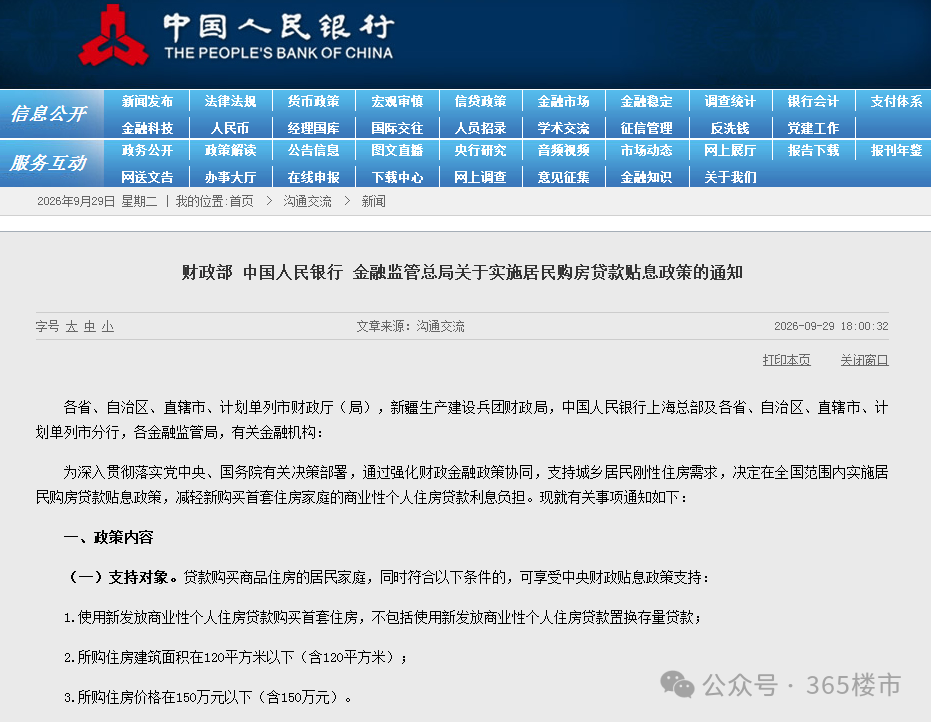Select 货币政策 in the navigation bar
The width and height of the screenshot is (931, 722).
314,102
